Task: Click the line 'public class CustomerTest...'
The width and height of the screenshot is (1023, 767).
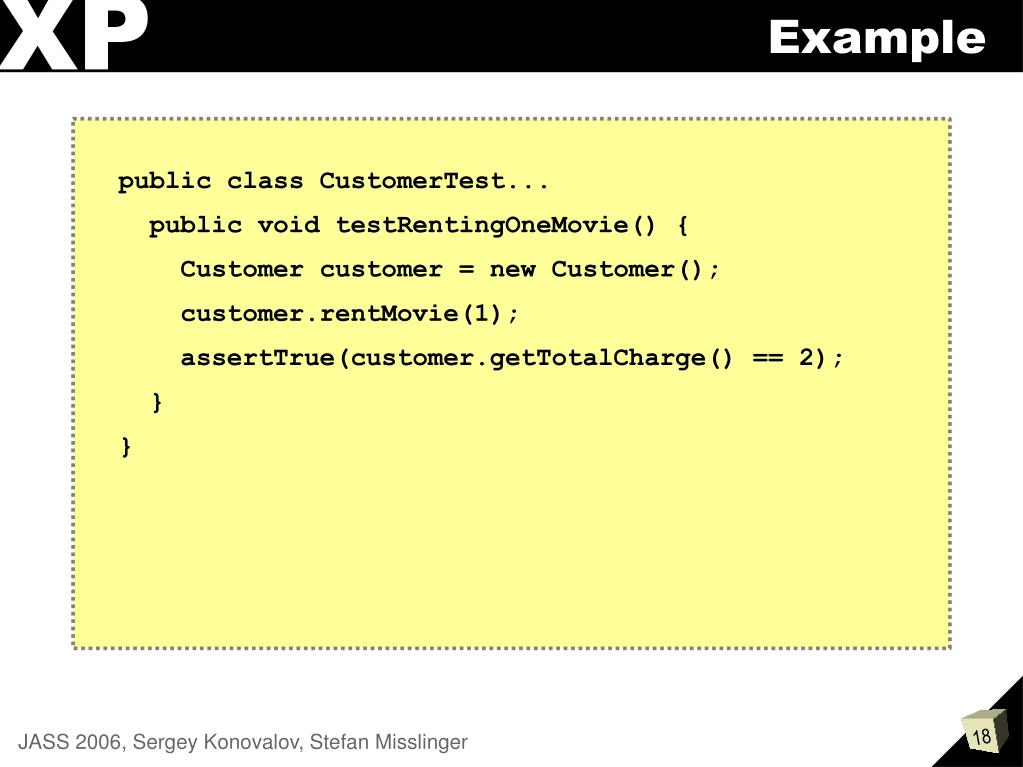Action: [333, 181]
